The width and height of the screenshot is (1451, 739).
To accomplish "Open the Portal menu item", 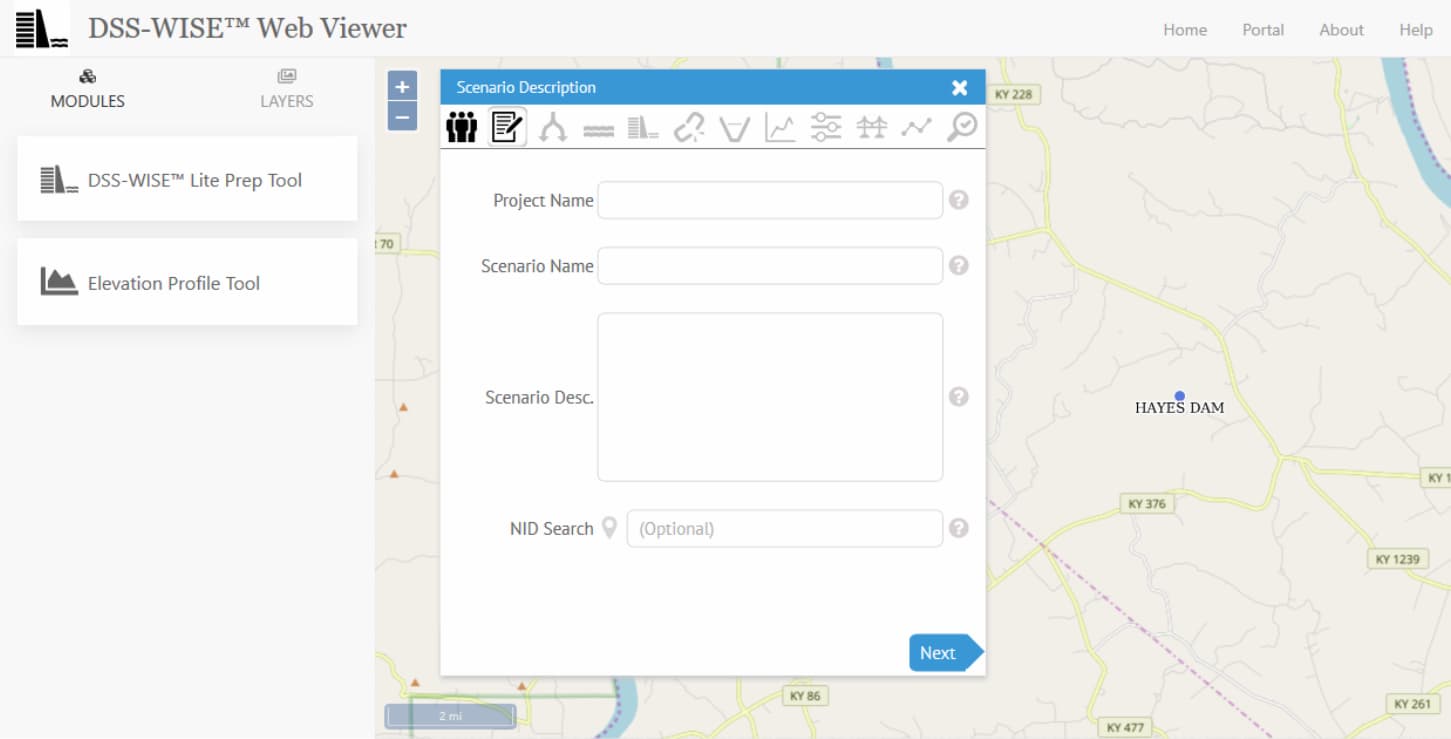I will [1263, 30].
